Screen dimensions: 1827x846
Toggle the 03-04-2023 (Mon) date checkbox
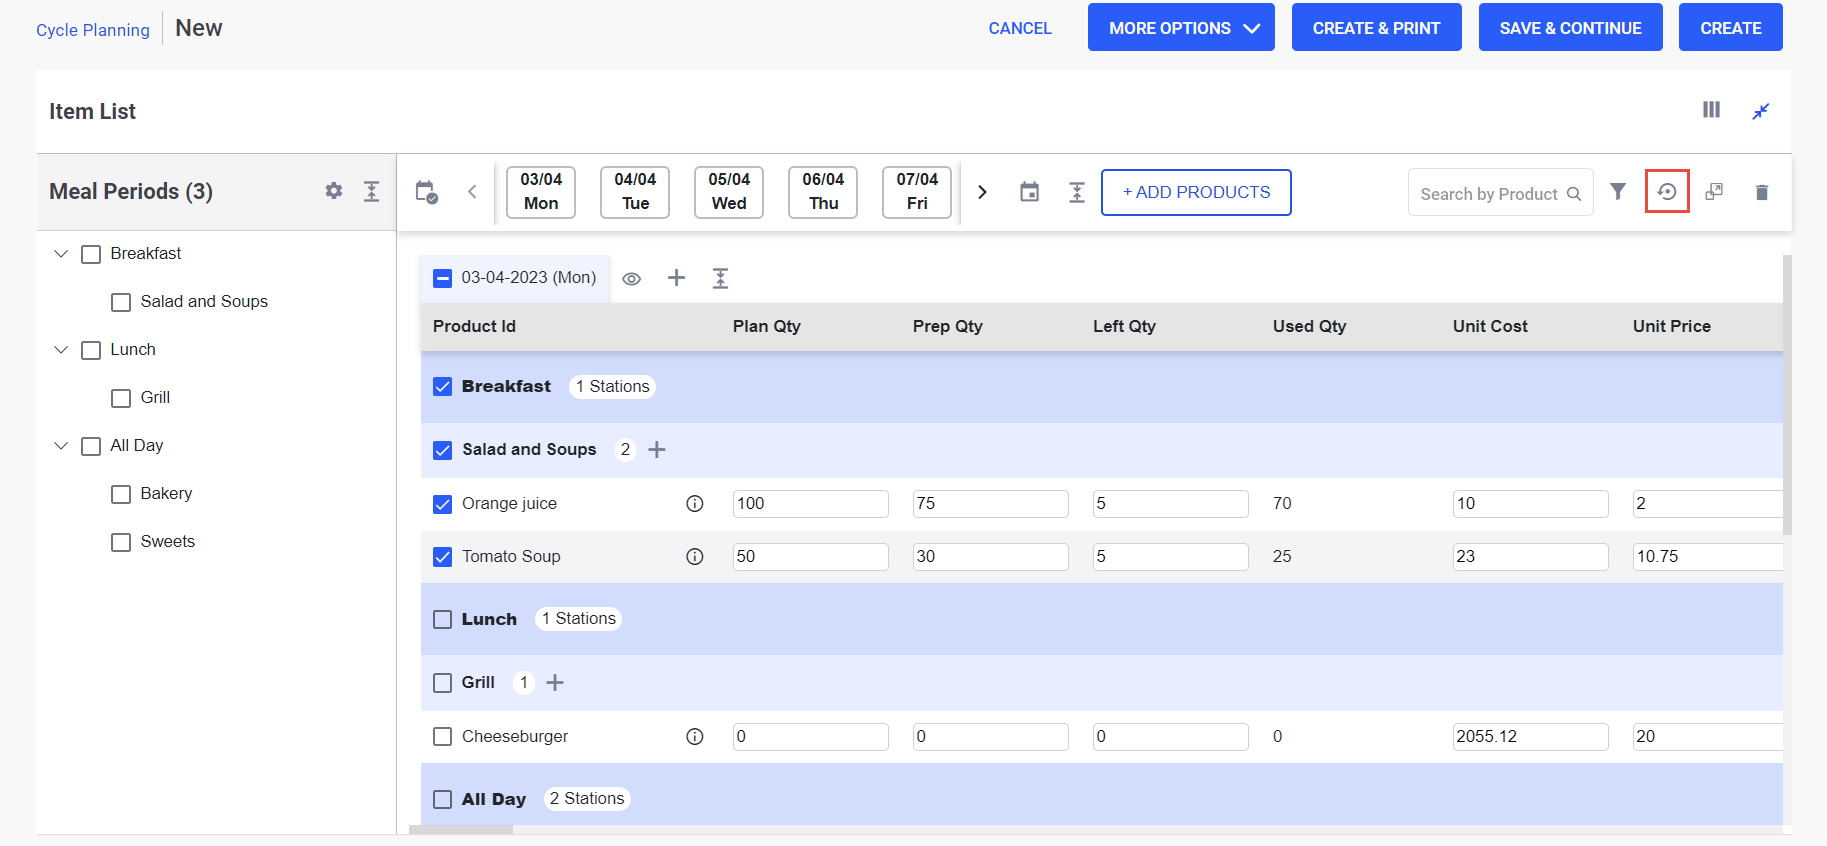442,278
